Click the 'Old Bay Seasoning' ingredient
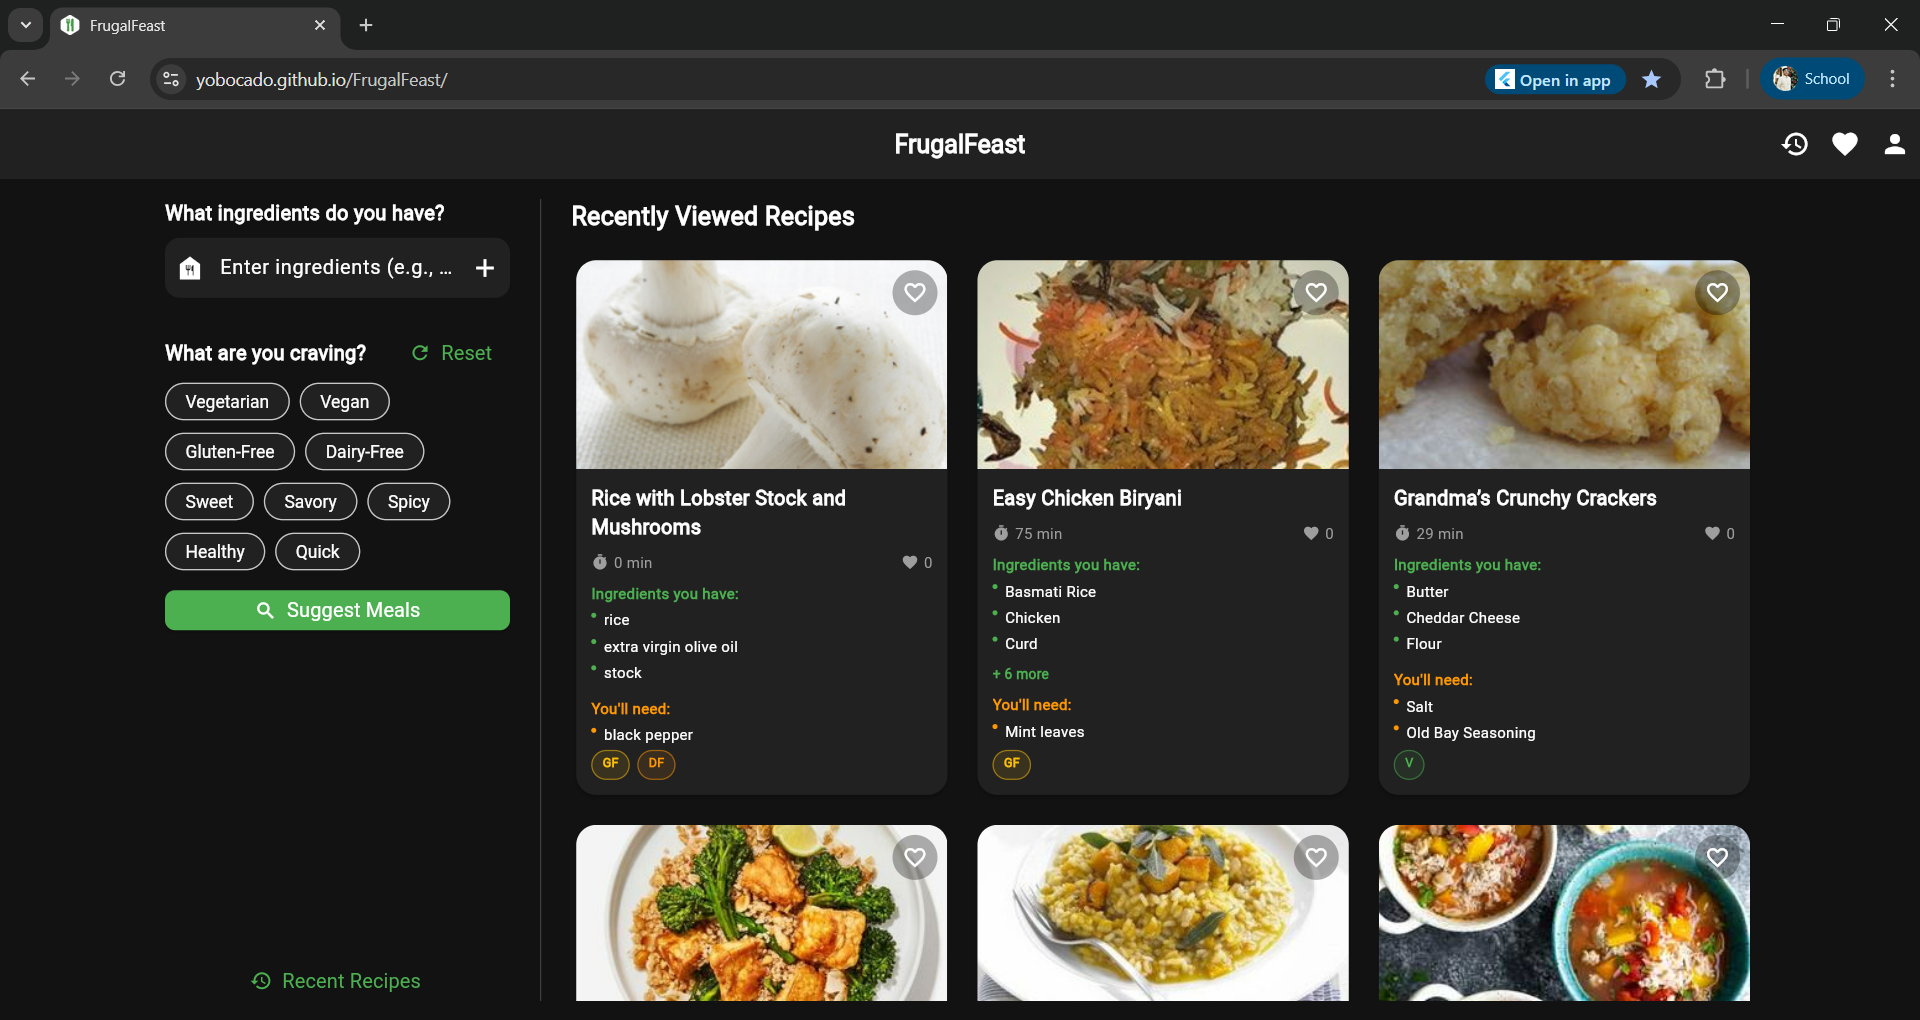1920x1020 pixels. [x=1471, y=733]
